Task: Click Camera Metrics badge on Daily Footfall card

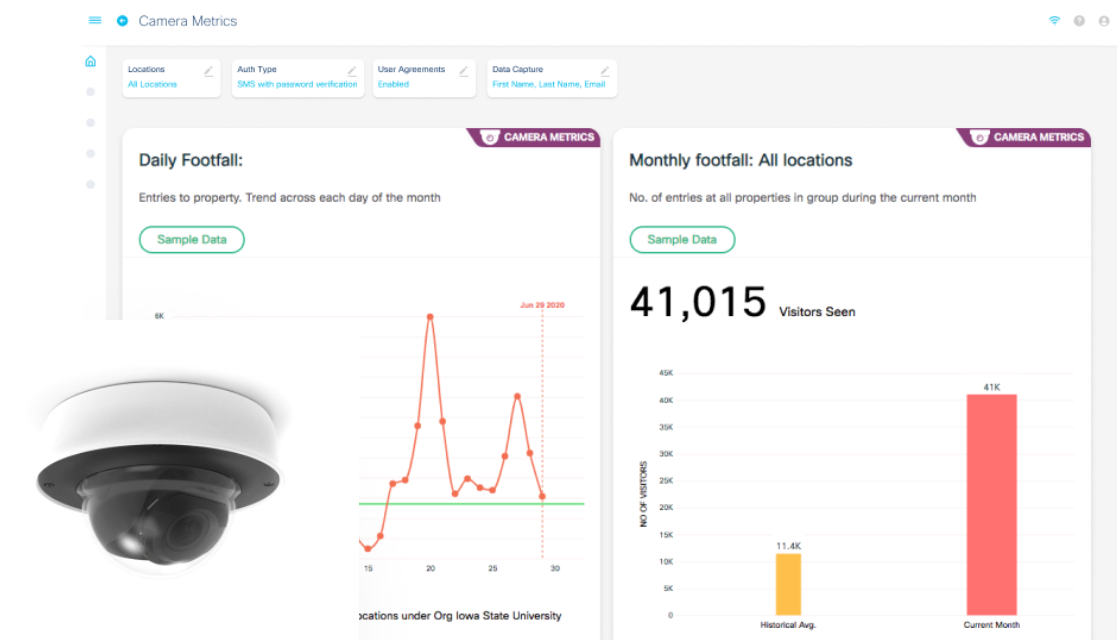Action: coord(538,137)
